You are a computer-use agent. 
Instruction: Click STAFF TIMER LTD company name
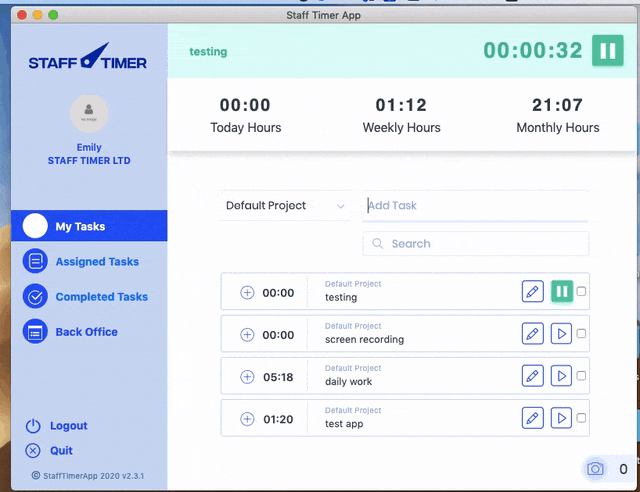pos(89,160)
